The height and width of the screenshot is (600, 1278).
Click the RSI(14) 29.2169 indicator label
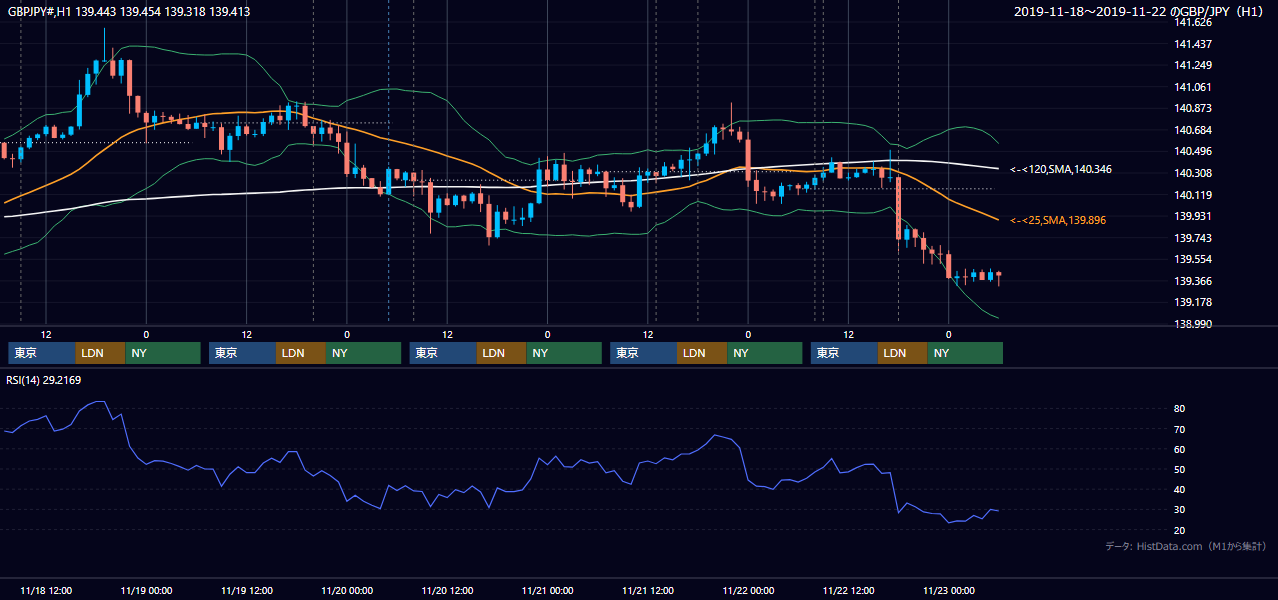tap(44, 380)
